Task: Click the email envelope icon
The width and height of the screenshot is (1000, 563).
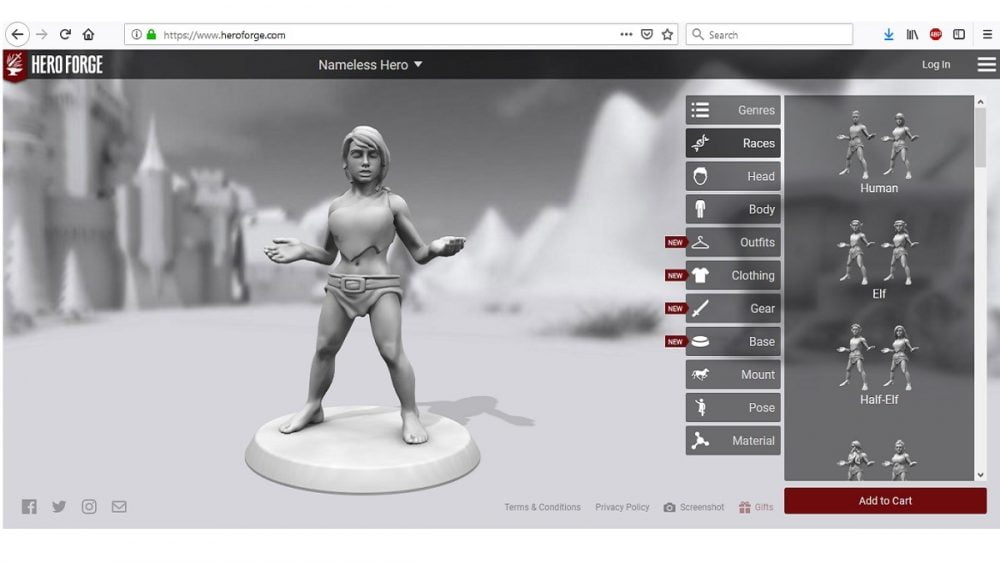Action: tap(119, 507)
